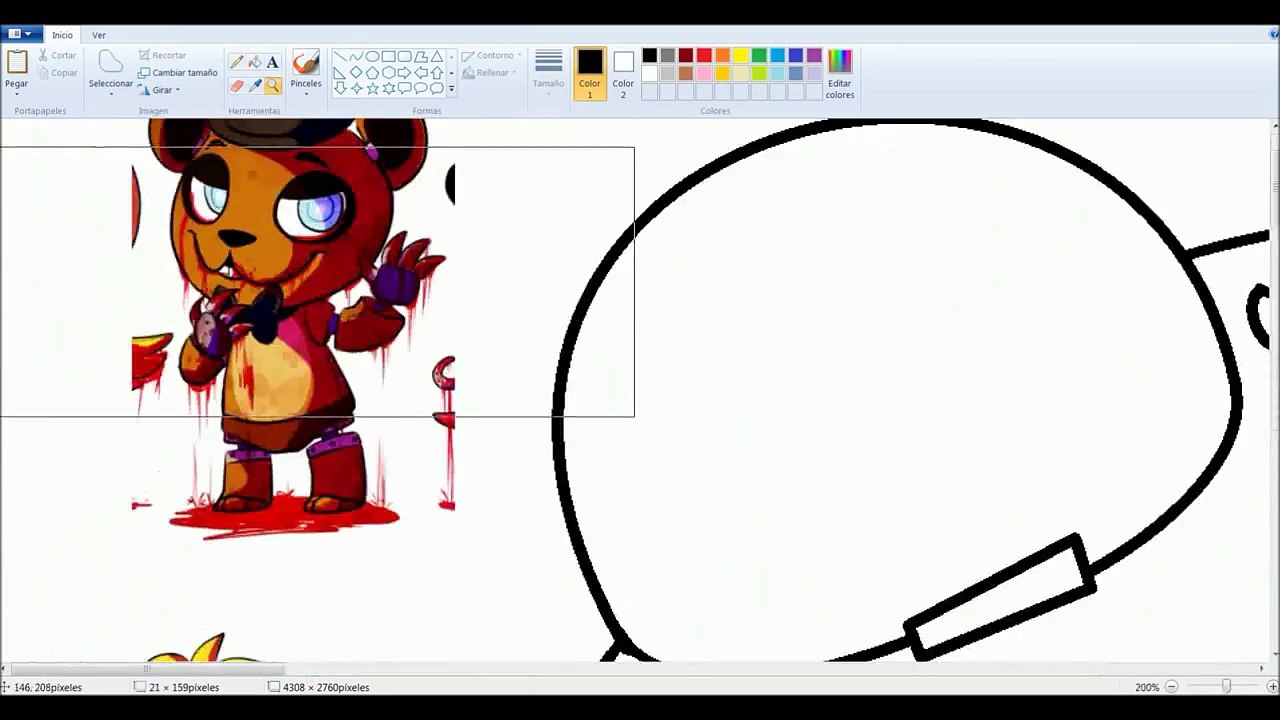Pick the five-point star shape

(372, 88)
